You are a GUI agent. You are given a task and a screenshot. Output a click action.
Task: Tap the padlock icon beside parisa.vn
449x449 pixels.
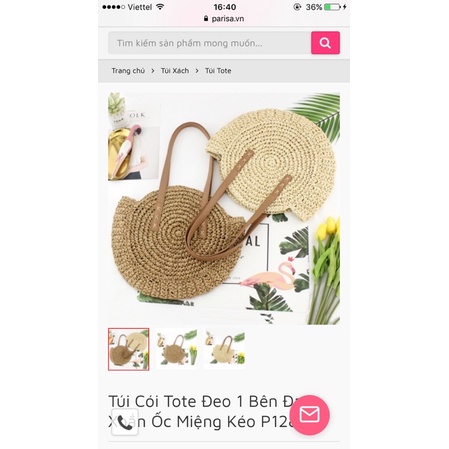[x=206, y=19]
